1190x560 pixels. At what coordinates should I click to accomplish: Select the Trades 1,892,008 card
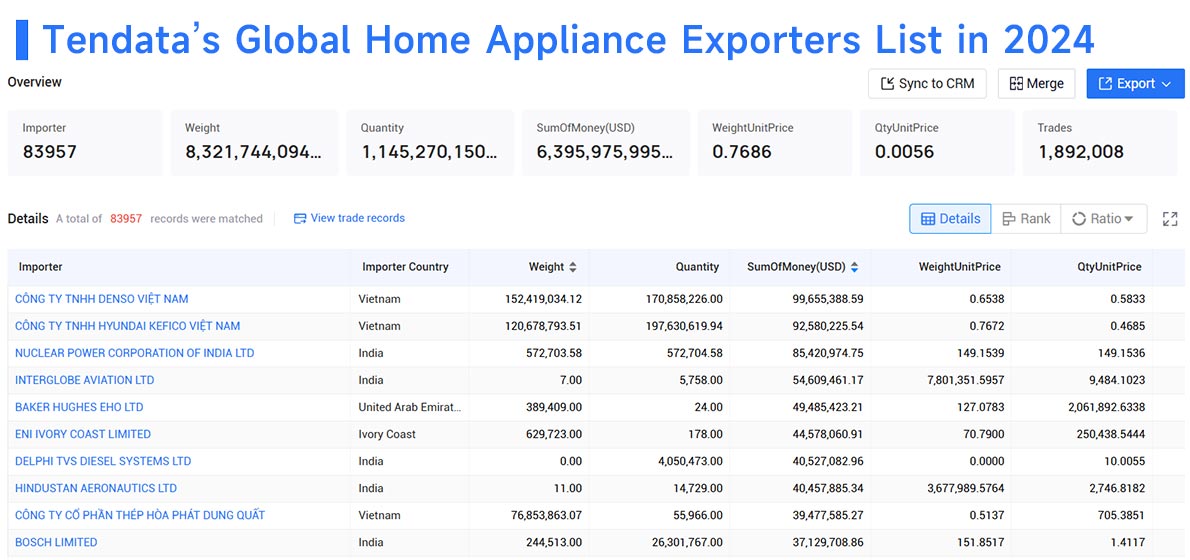tap(1100, 143)
